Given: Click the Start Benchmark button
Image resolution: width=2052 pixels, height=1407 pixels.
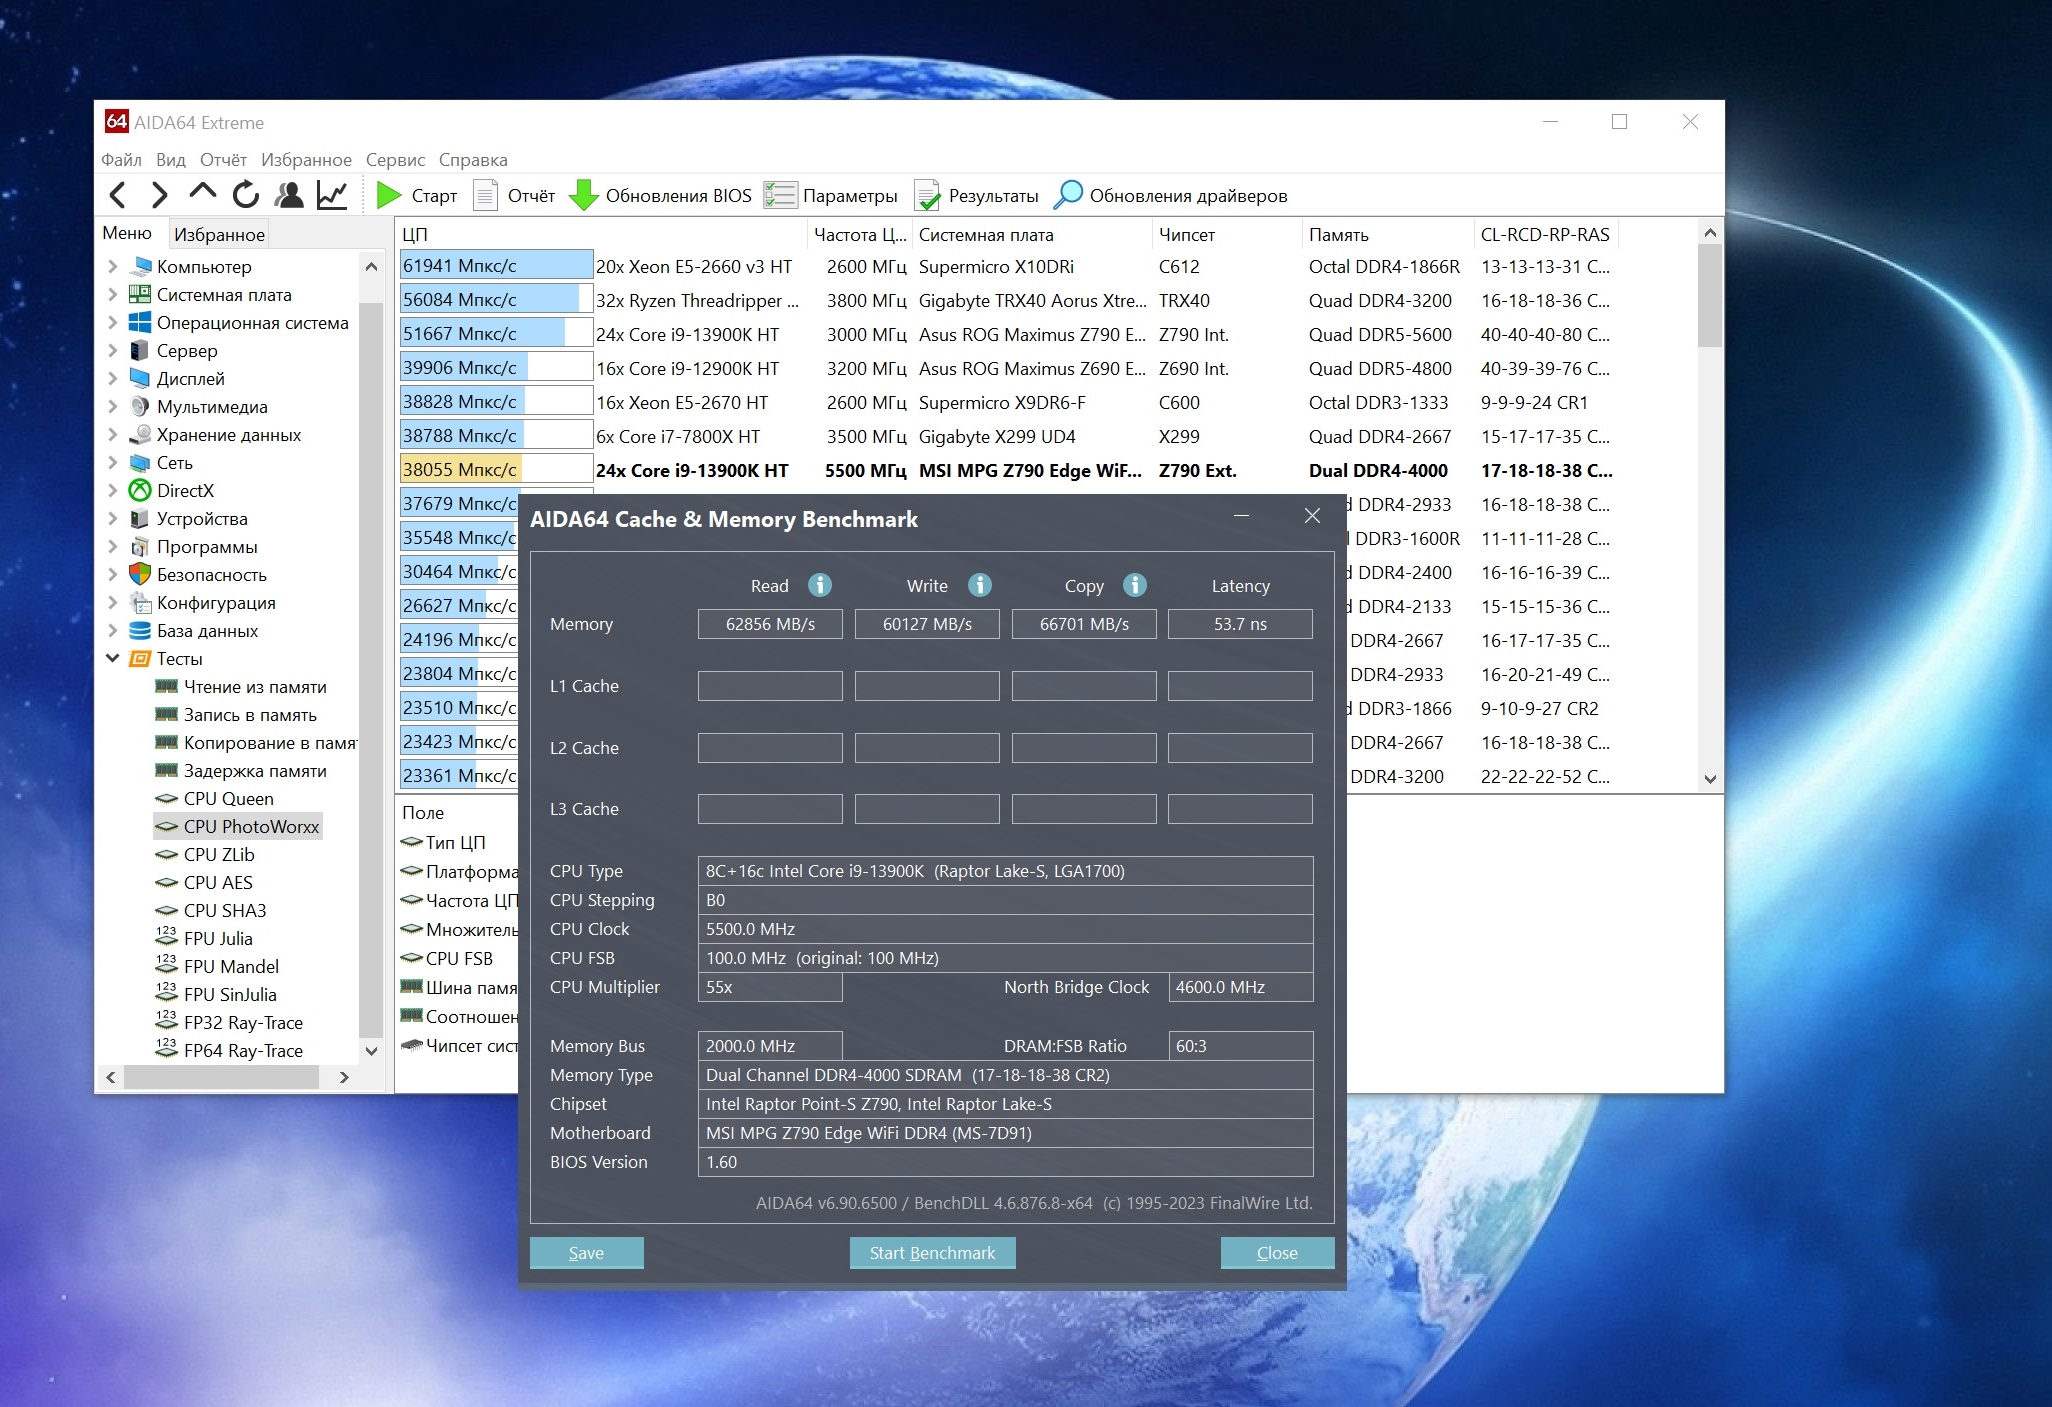Looking at the screenshot, I should point(932,1253).
